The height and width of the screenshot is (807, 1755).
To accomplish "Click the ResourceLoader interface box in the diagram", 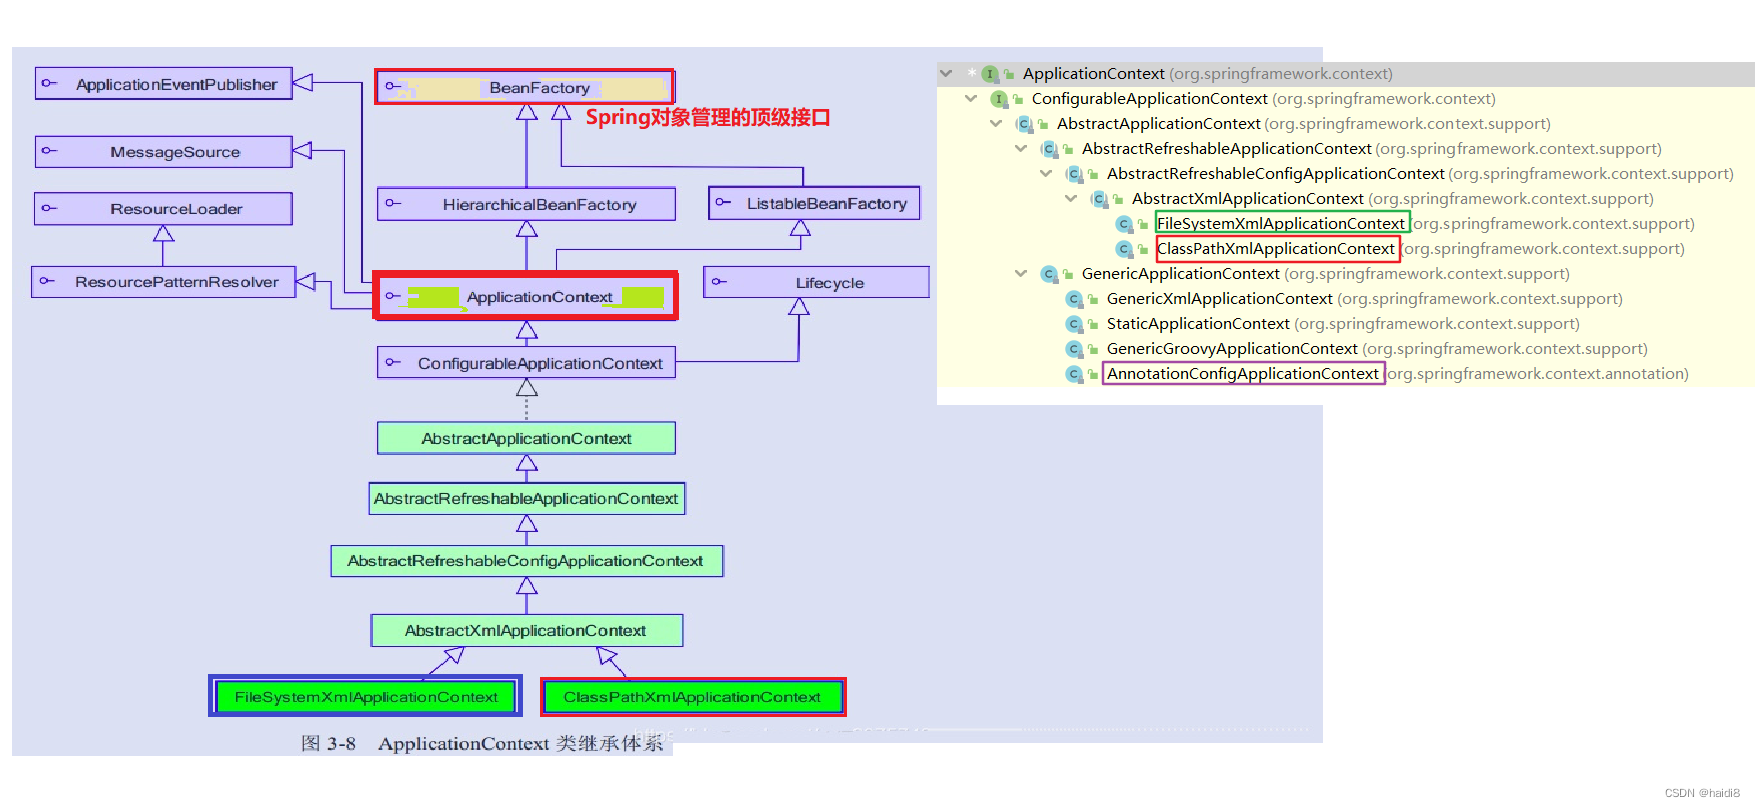I will pos(164,209).
